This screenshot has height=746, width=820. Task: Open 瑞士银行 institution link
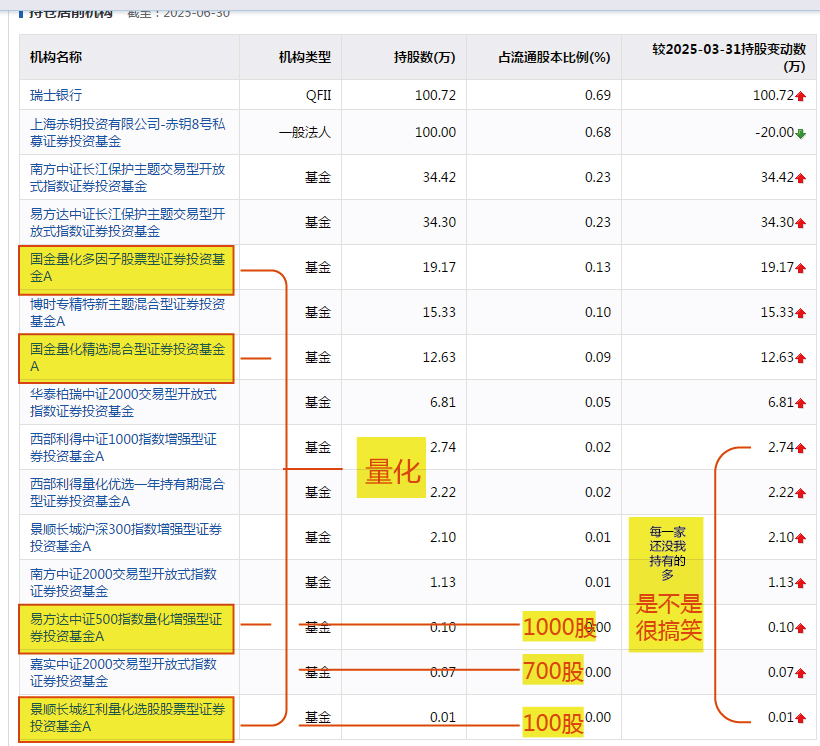(x=56, y=95)
